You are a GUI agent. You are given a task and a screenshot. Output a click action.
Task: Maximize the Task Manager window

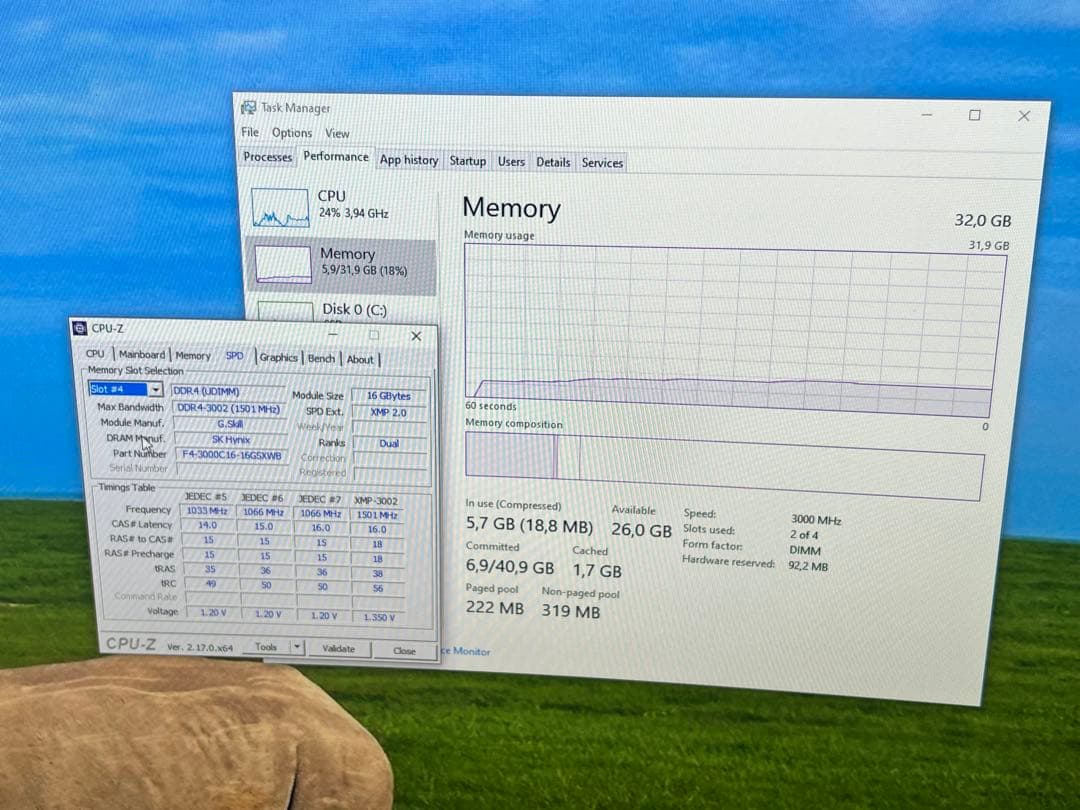[x=974, y=116]
